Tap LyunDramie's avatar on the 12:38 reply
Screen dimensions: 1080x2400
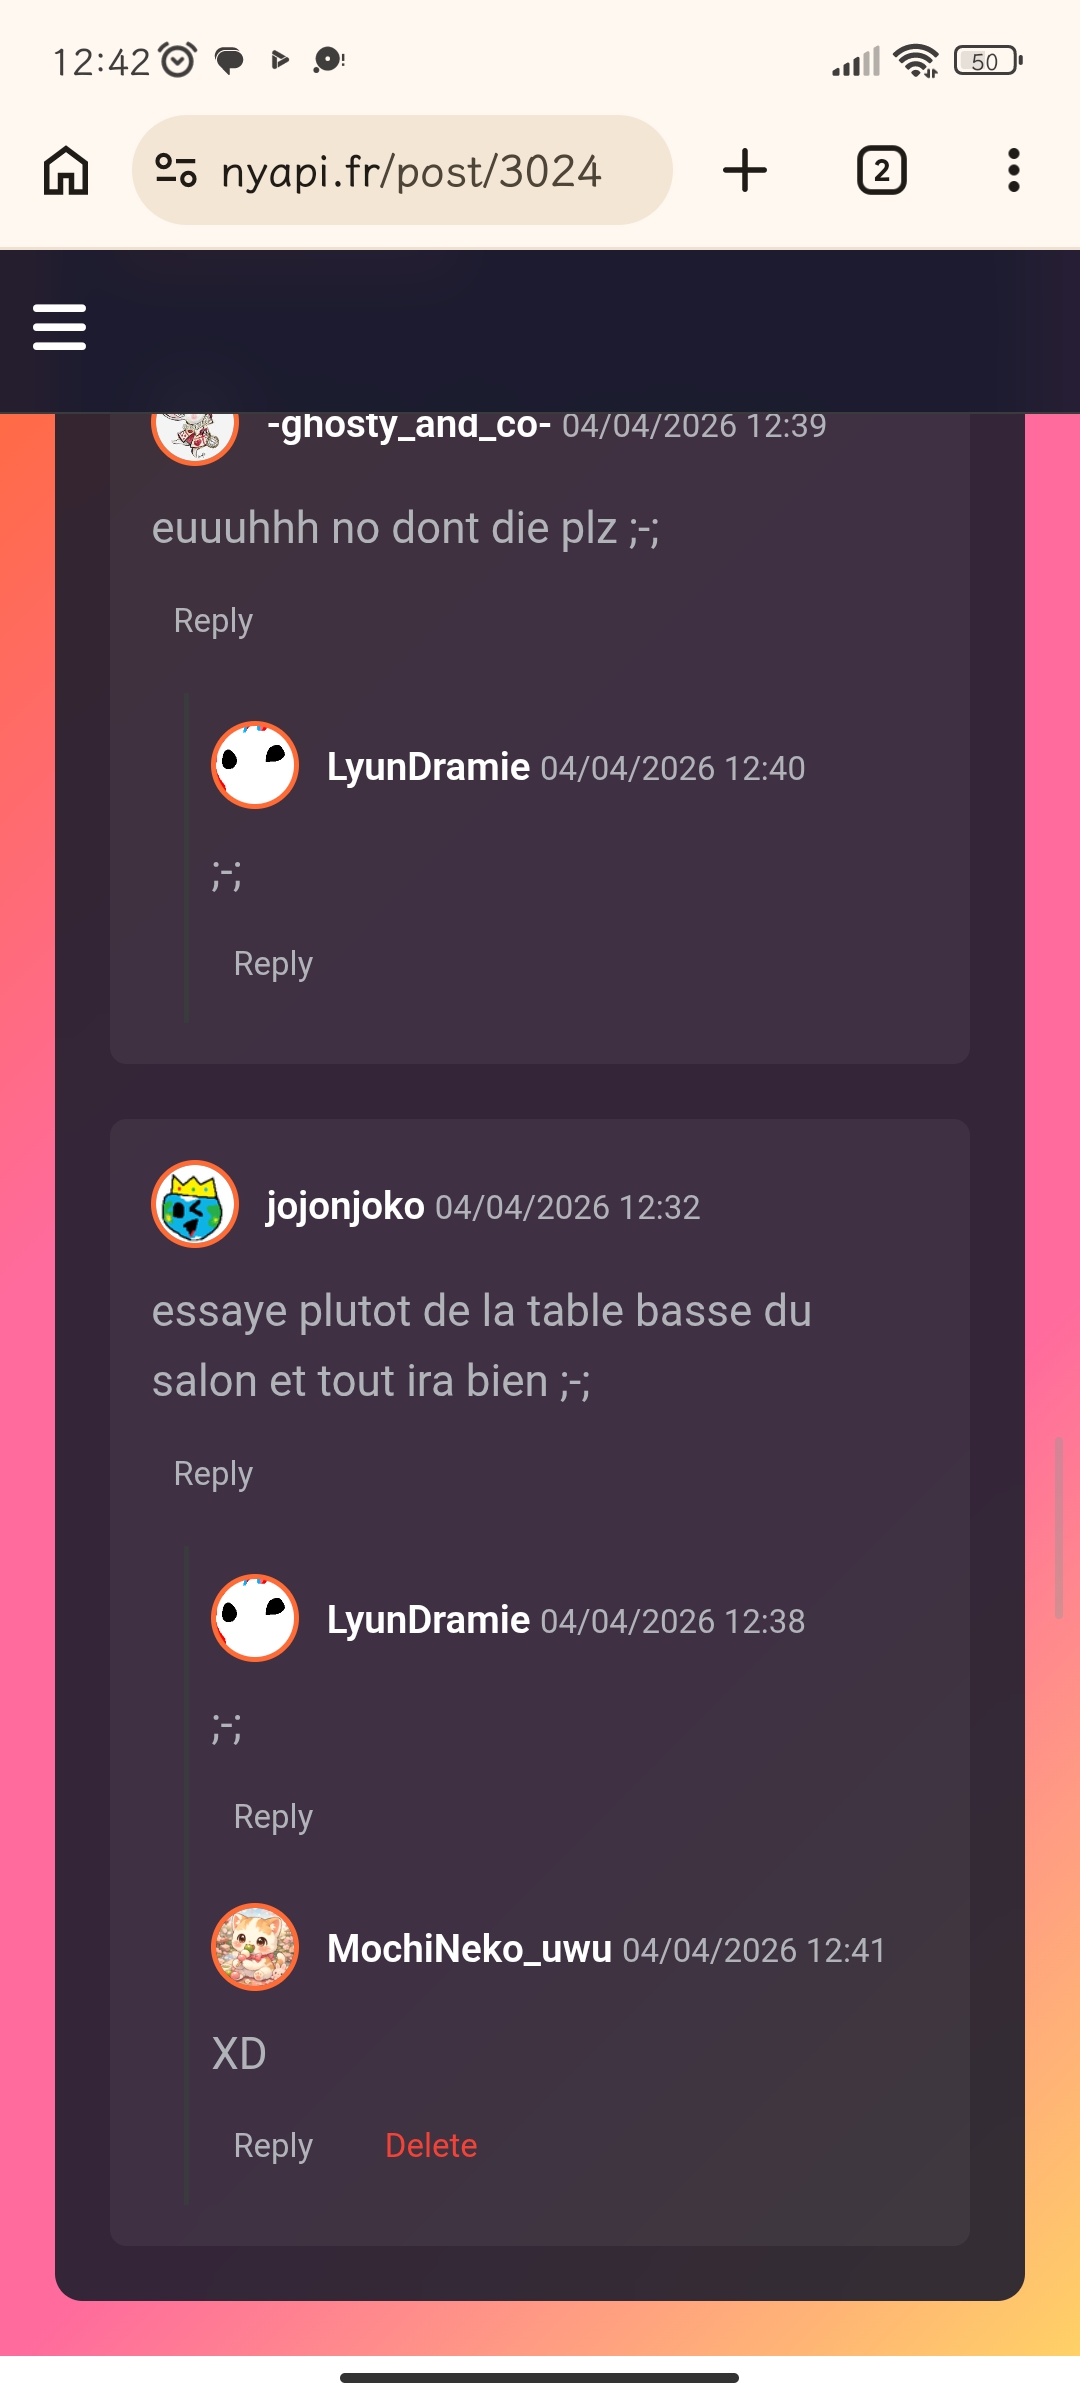pyautogui.click(x=255, y=1618)
